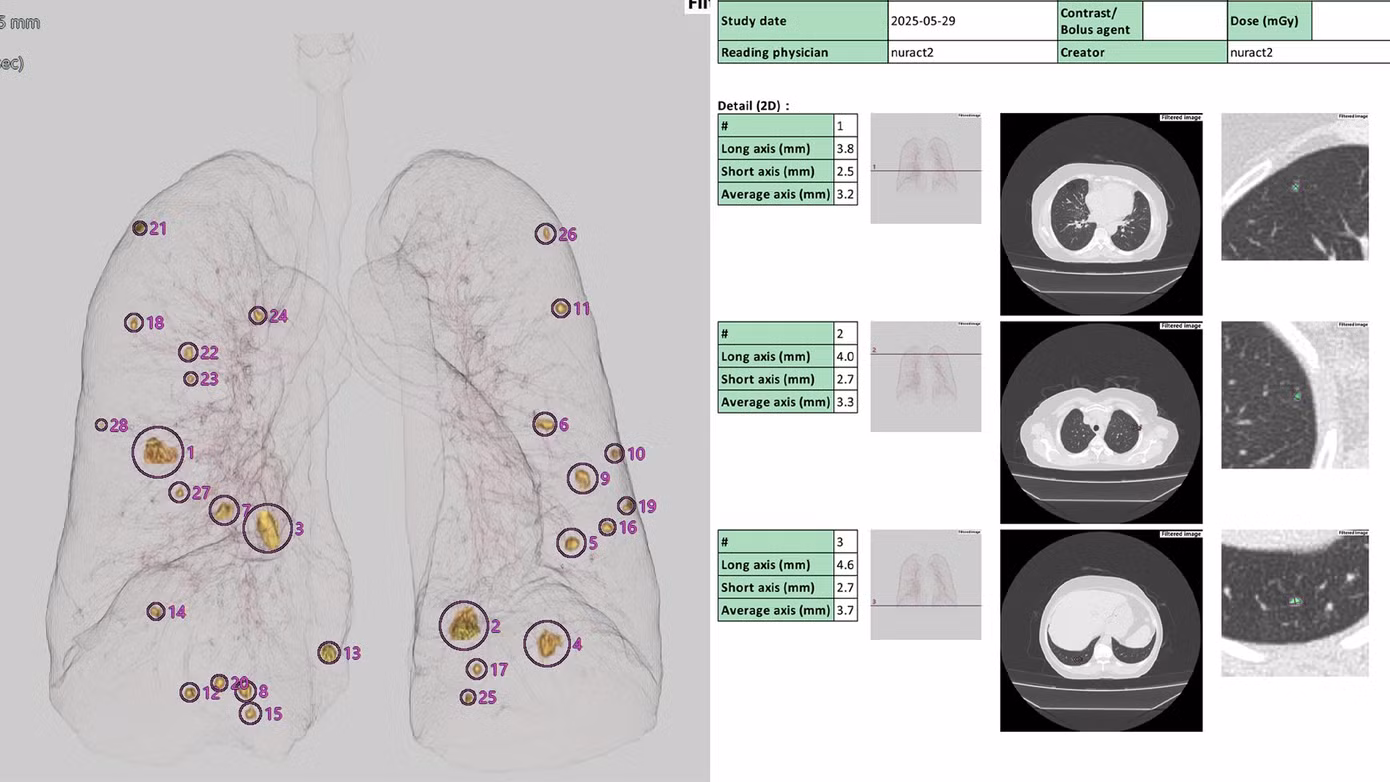Select small nodule marker 28 in the rendering
Screen dimensions: 1390x782
click(101, 425)
